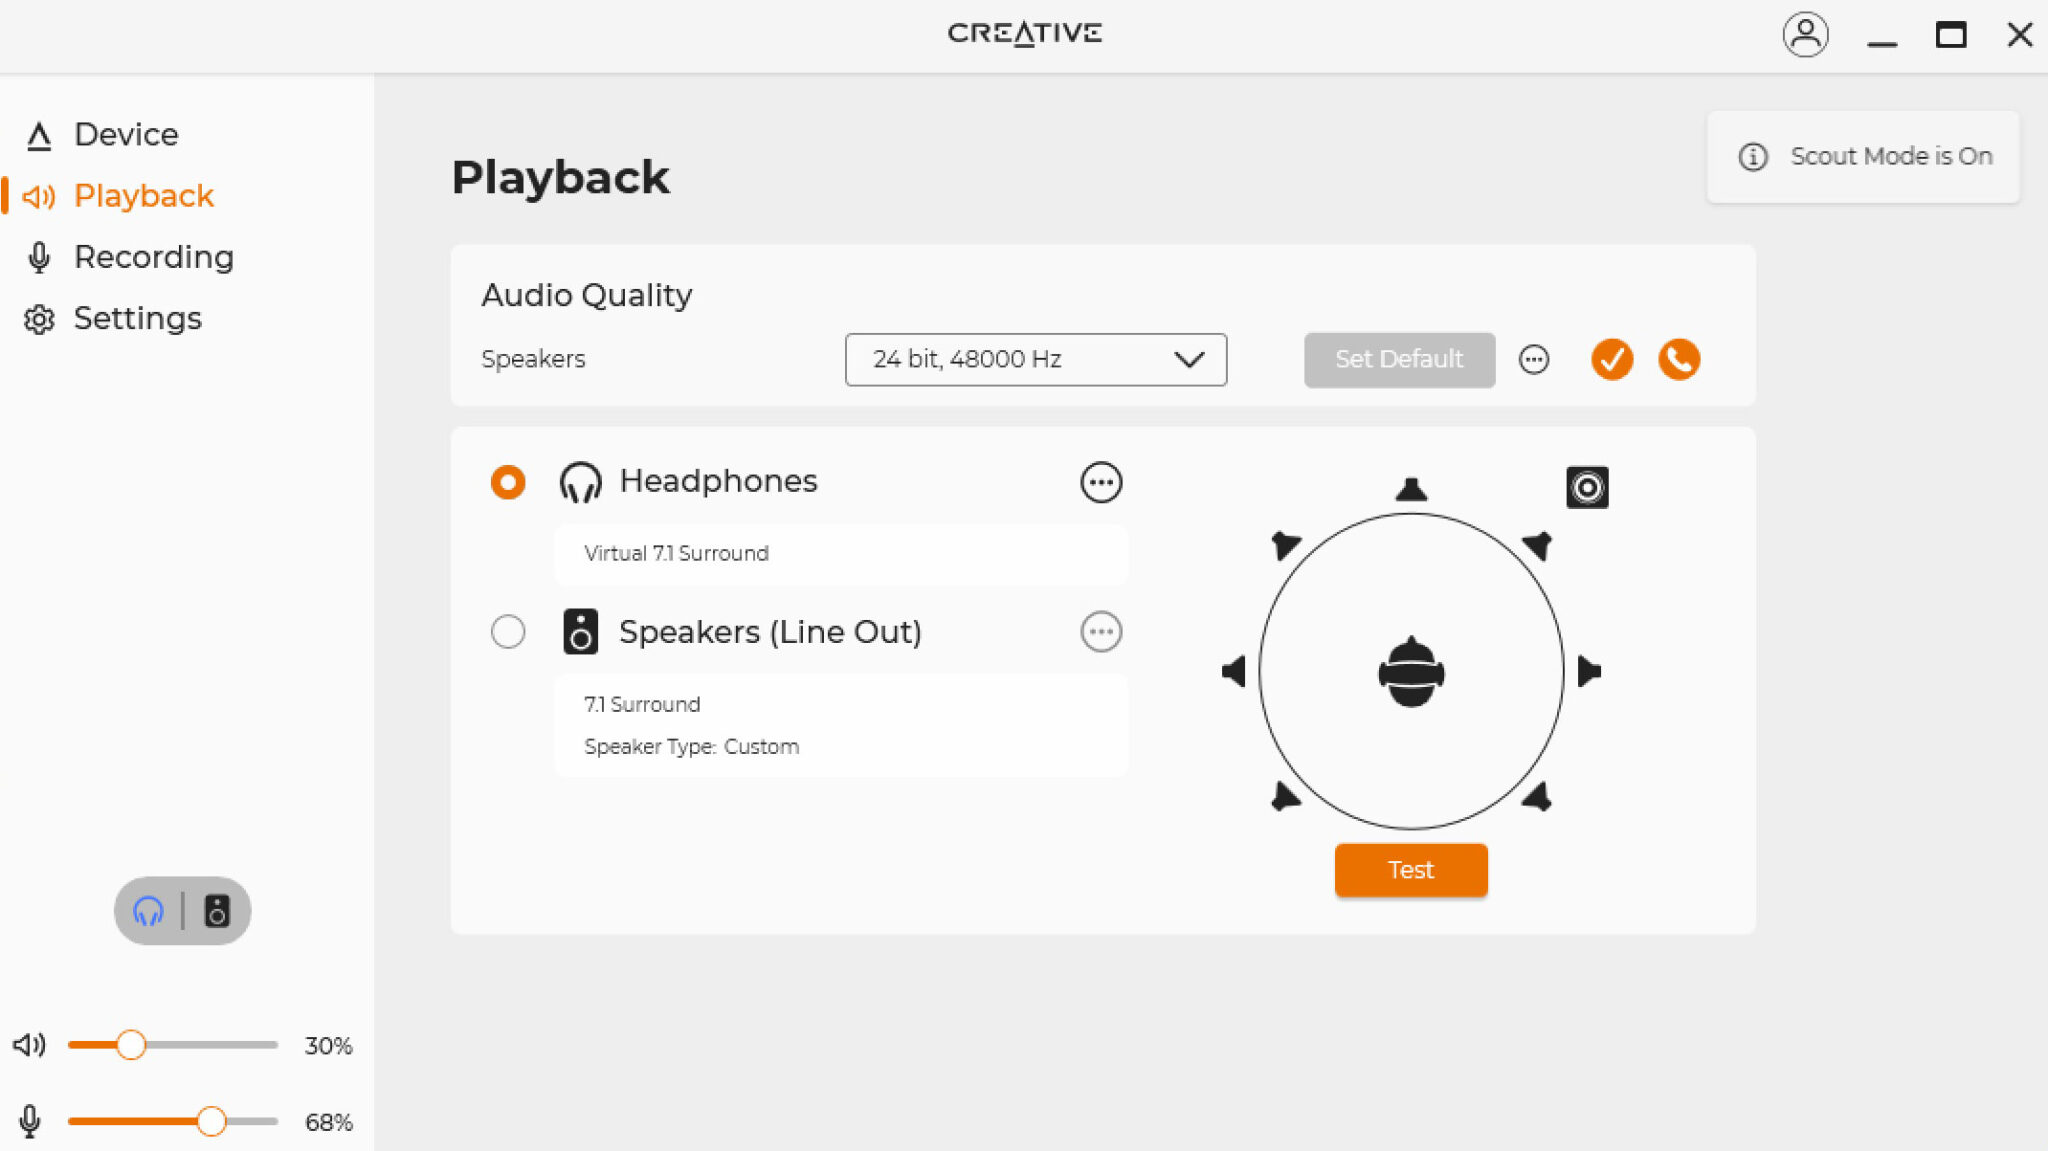
Task: Click the Set Default button
Action: coord(1399,359)
